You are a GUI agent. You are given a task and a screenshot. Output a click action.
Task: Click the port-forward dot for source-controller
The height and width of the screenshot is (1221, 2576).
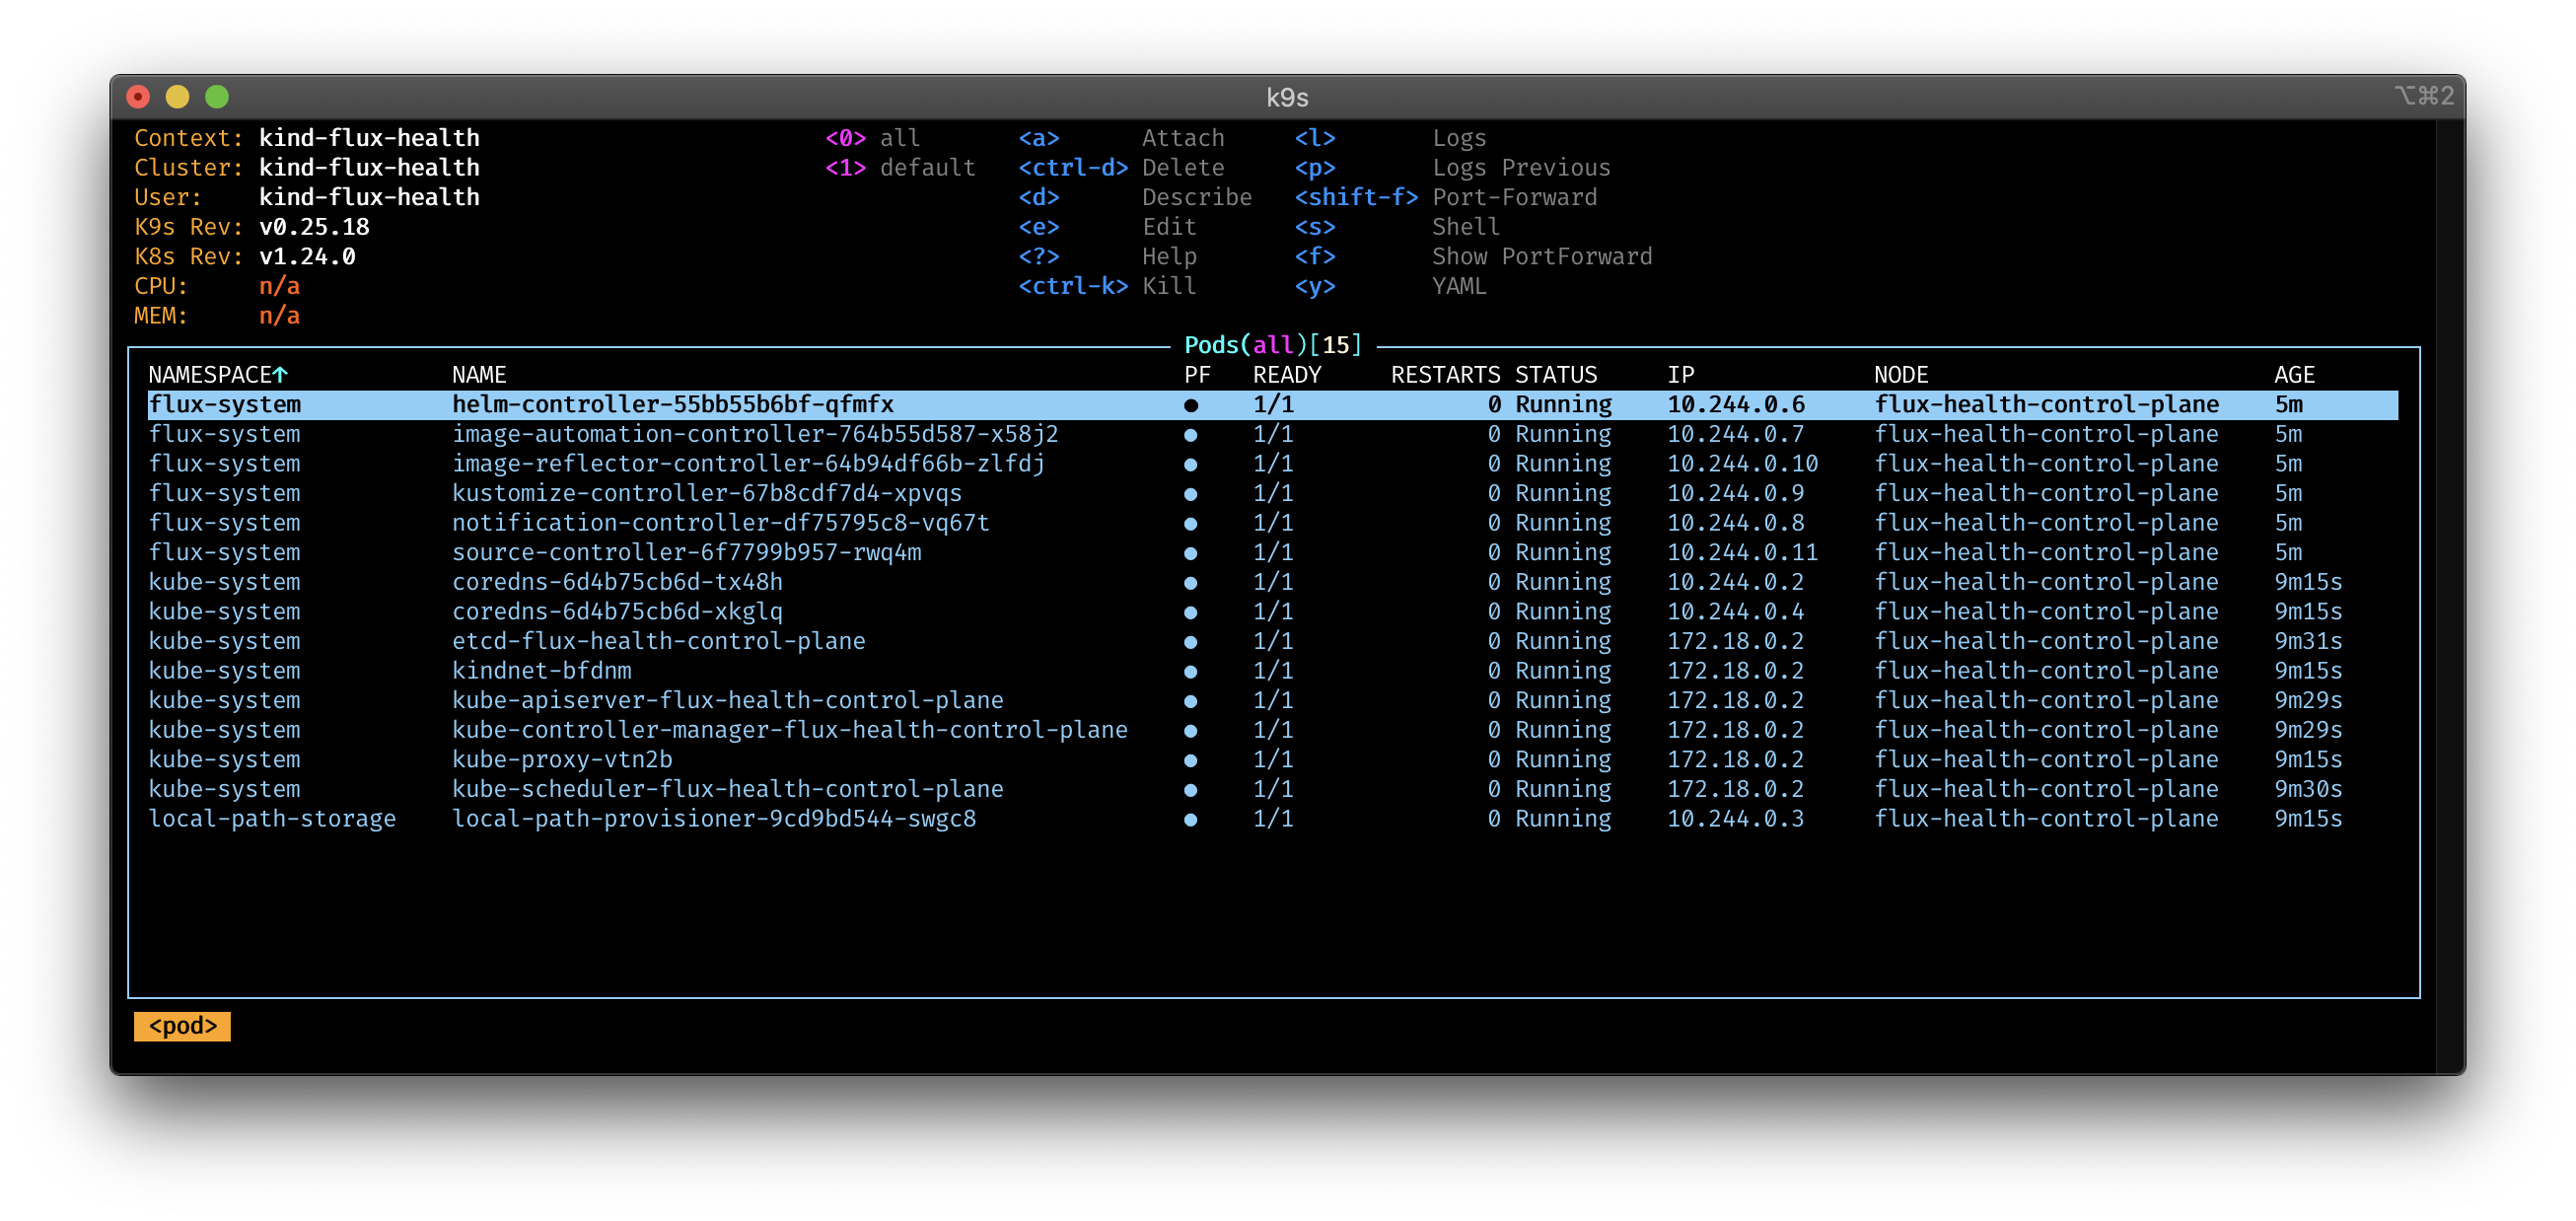[1190, 553]
